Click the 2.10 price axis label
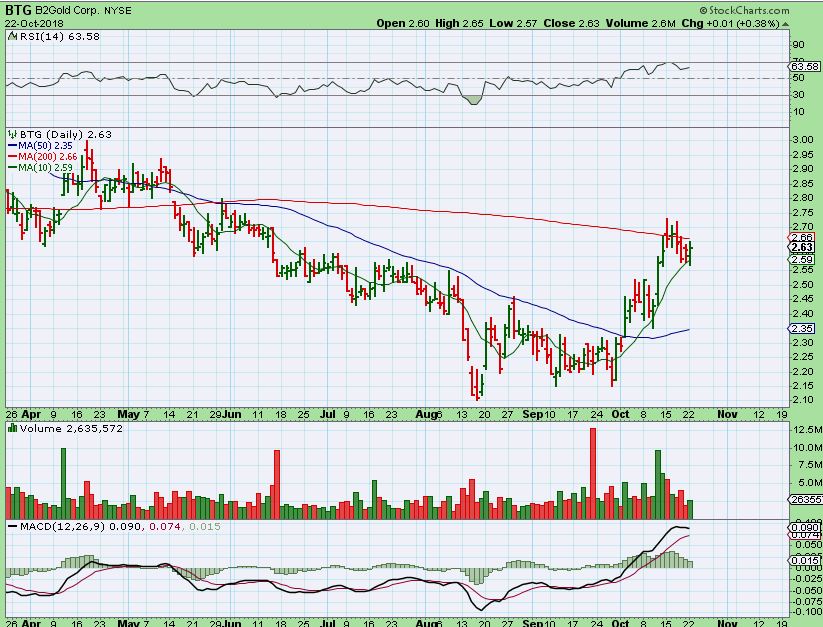The image size is (823, 627). [803, 400]
